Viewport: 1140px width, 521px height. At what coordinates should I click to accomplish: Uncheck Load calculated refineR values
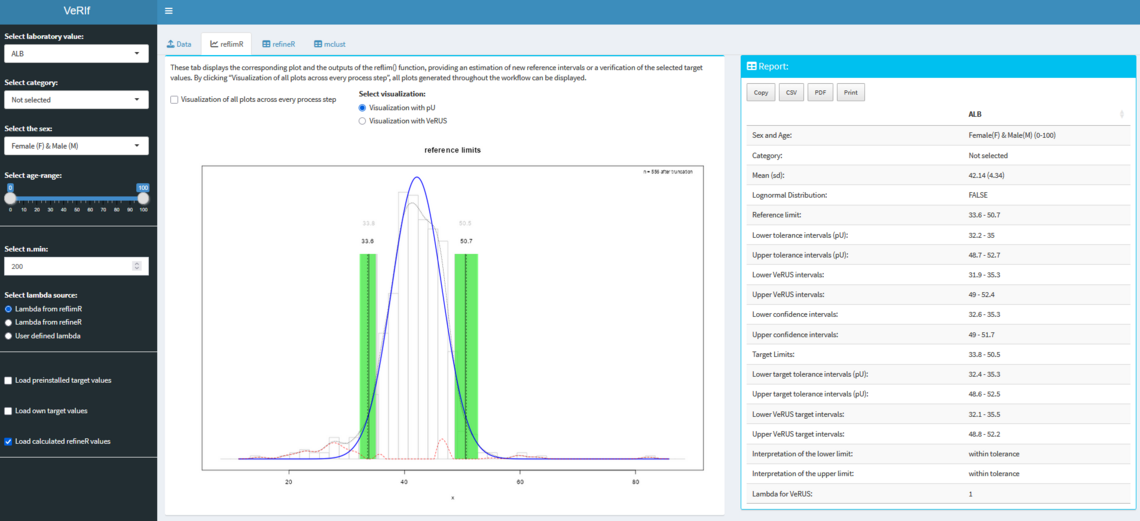click(9, 441)
